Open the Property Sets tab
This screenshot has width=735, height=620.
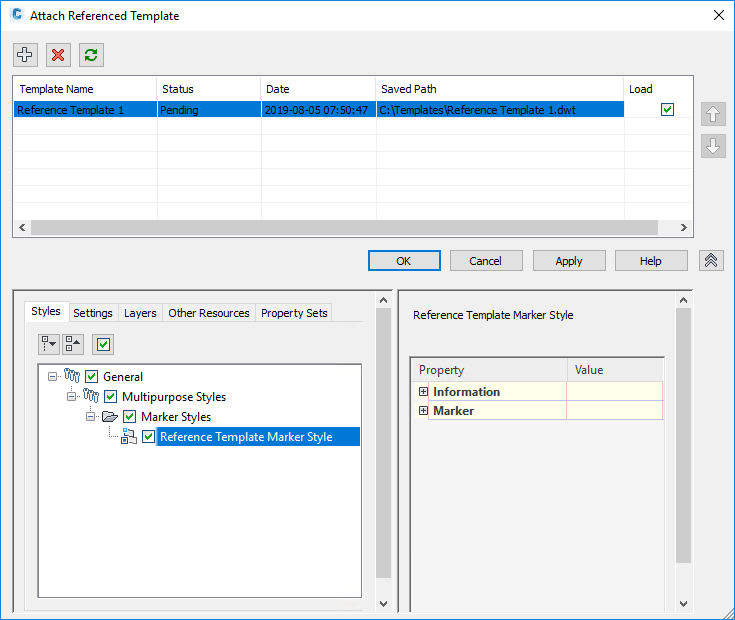pos(294,313)
